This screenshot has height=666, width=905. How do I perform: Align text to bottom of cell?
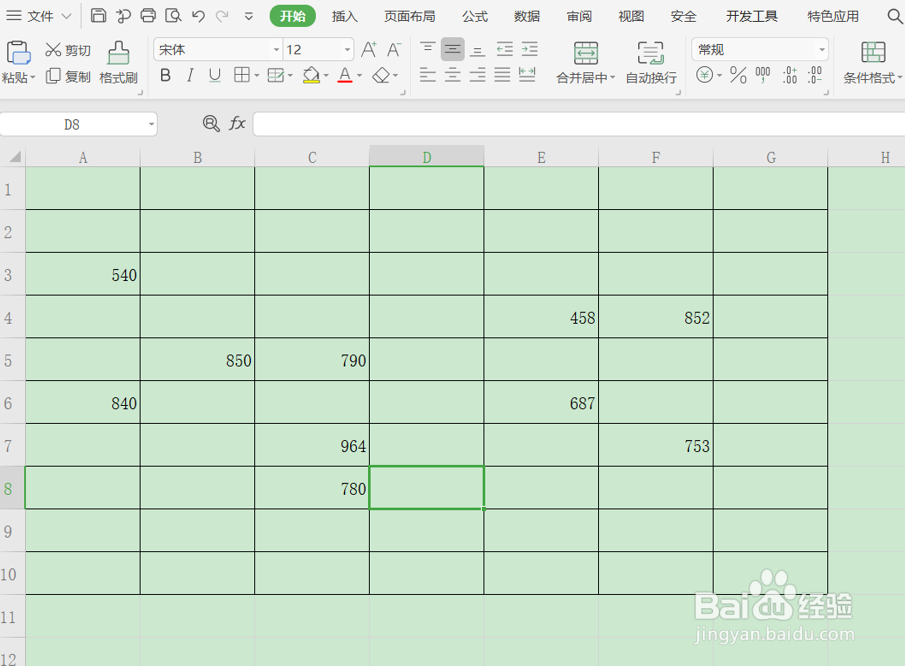click(477, 50)
